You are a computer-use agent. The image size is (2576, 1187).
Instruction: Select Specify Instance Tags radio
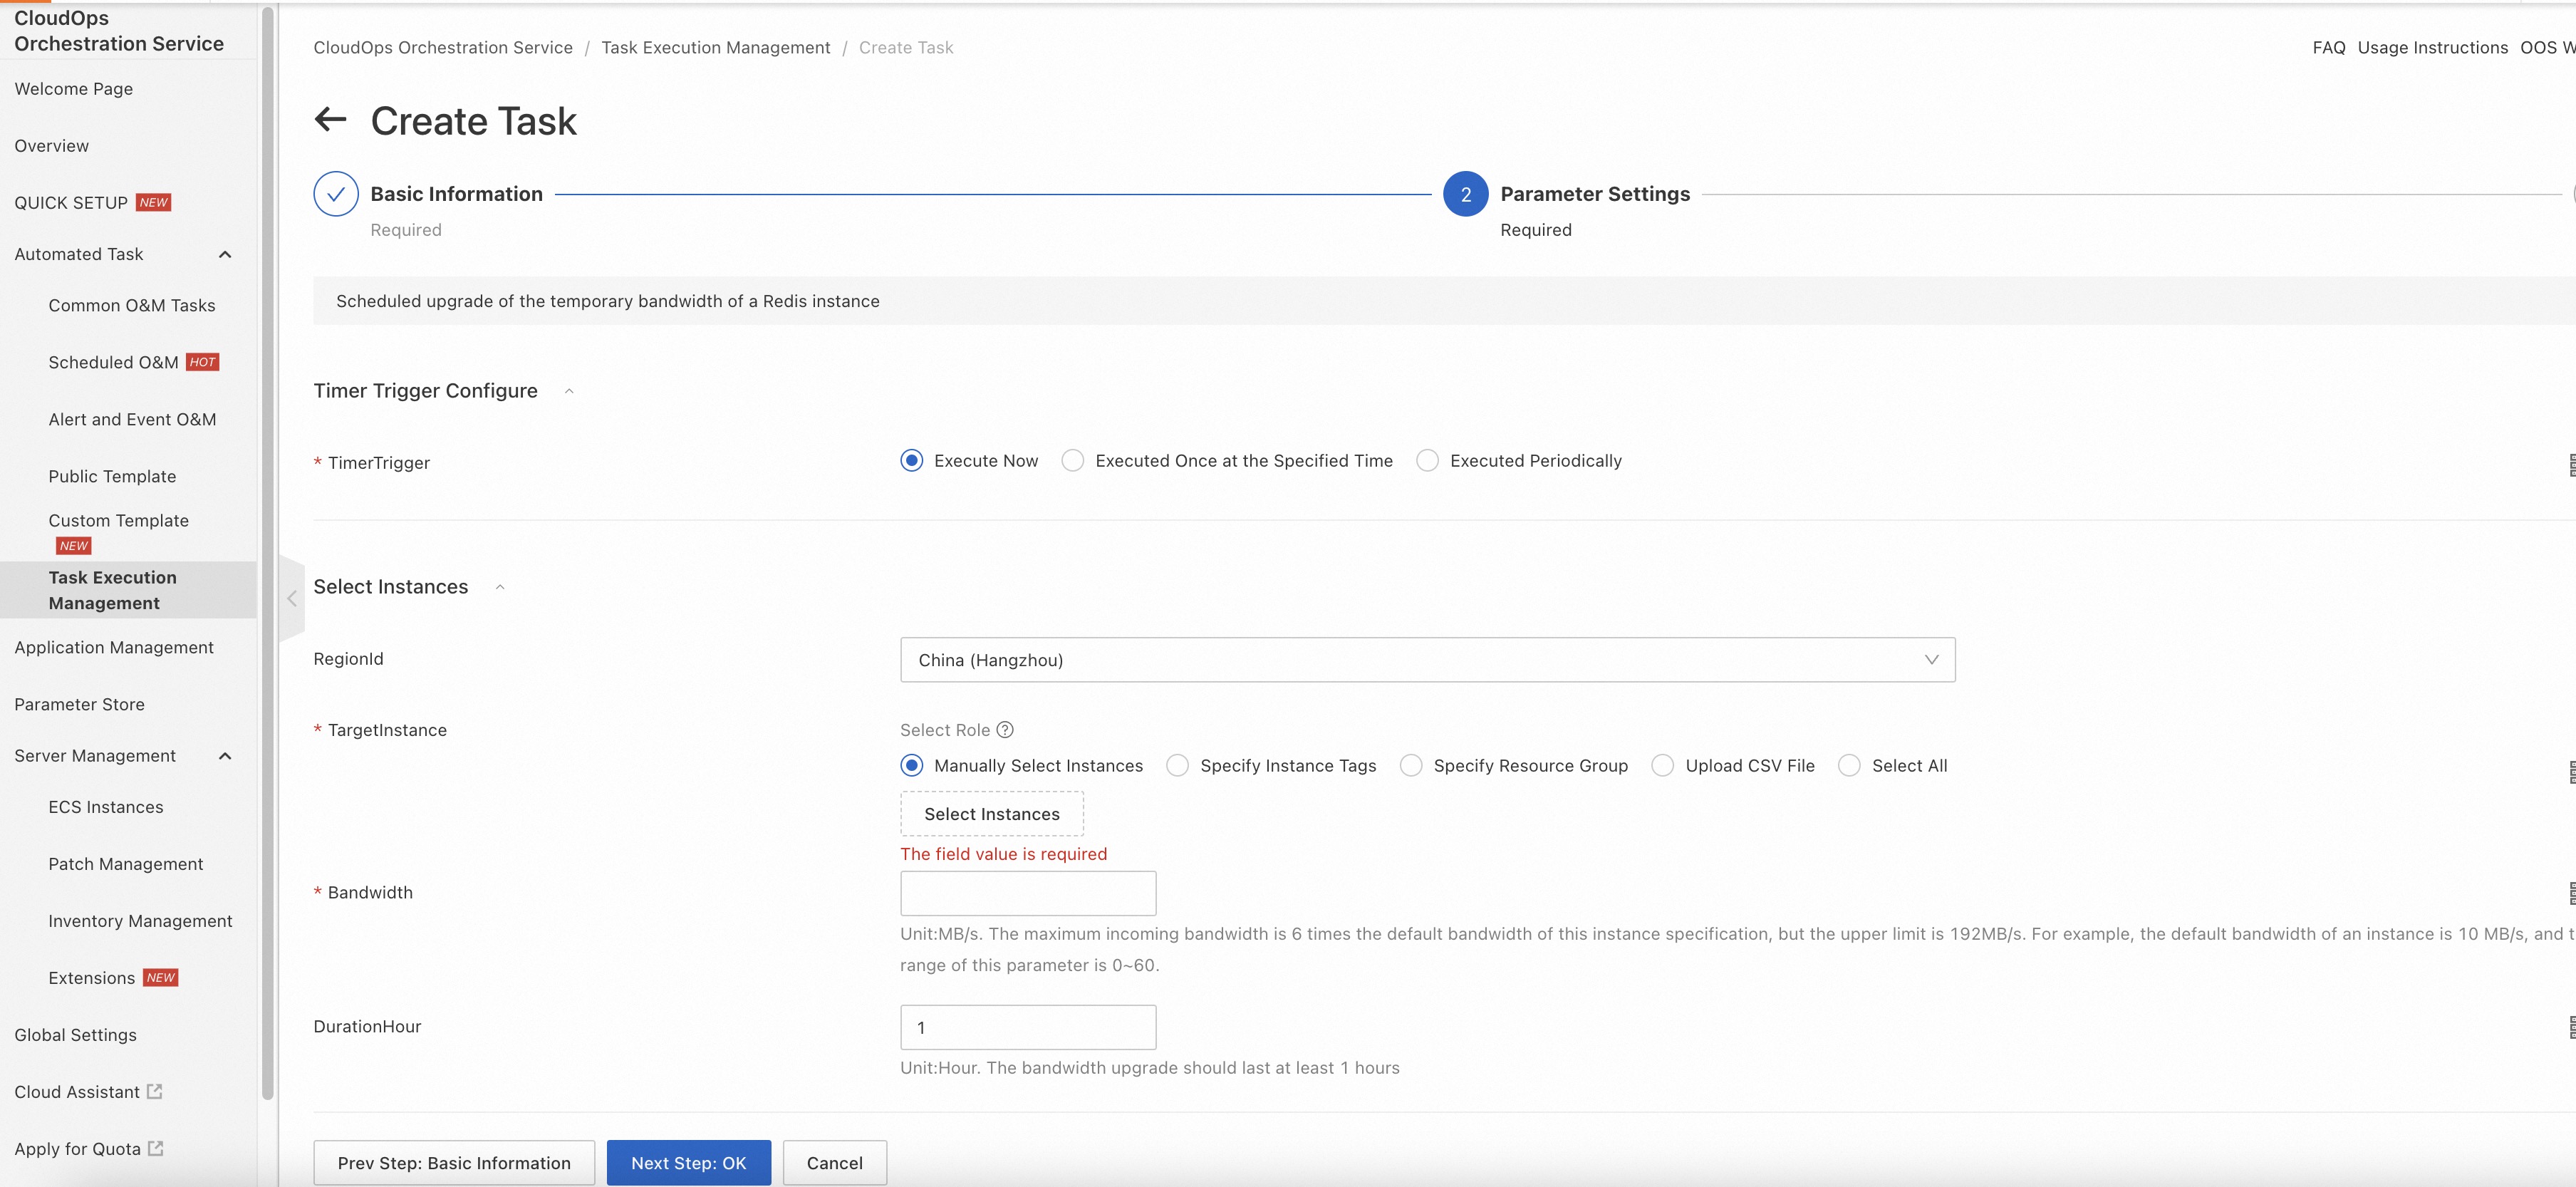pos(1177,766)
